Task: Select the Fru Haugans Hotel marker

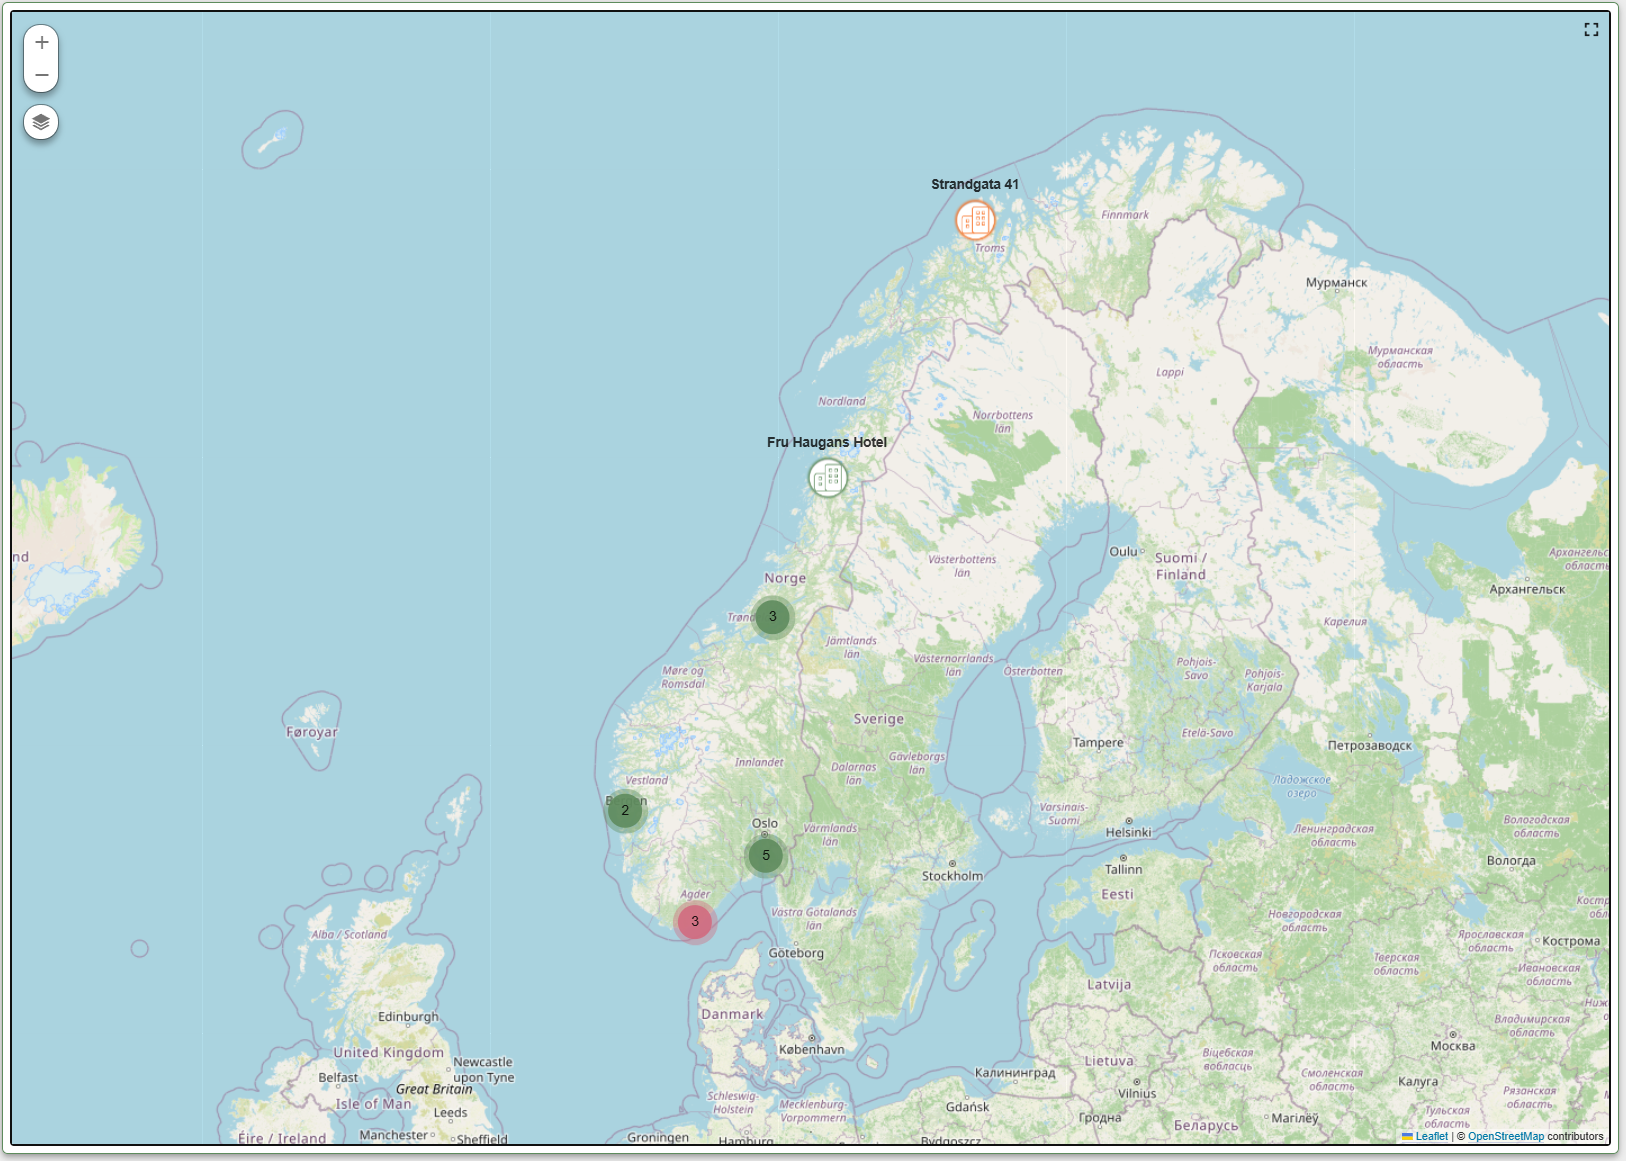Action: coord(828,478)
